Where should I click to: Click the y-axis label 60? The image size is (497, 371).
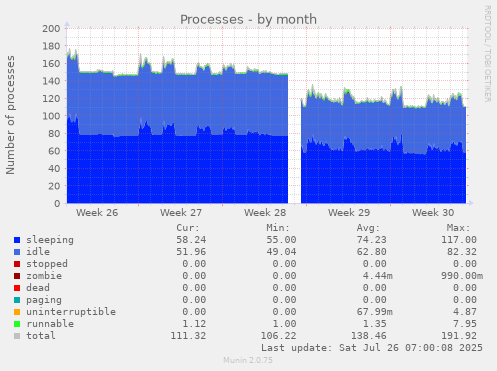[54, 151]
